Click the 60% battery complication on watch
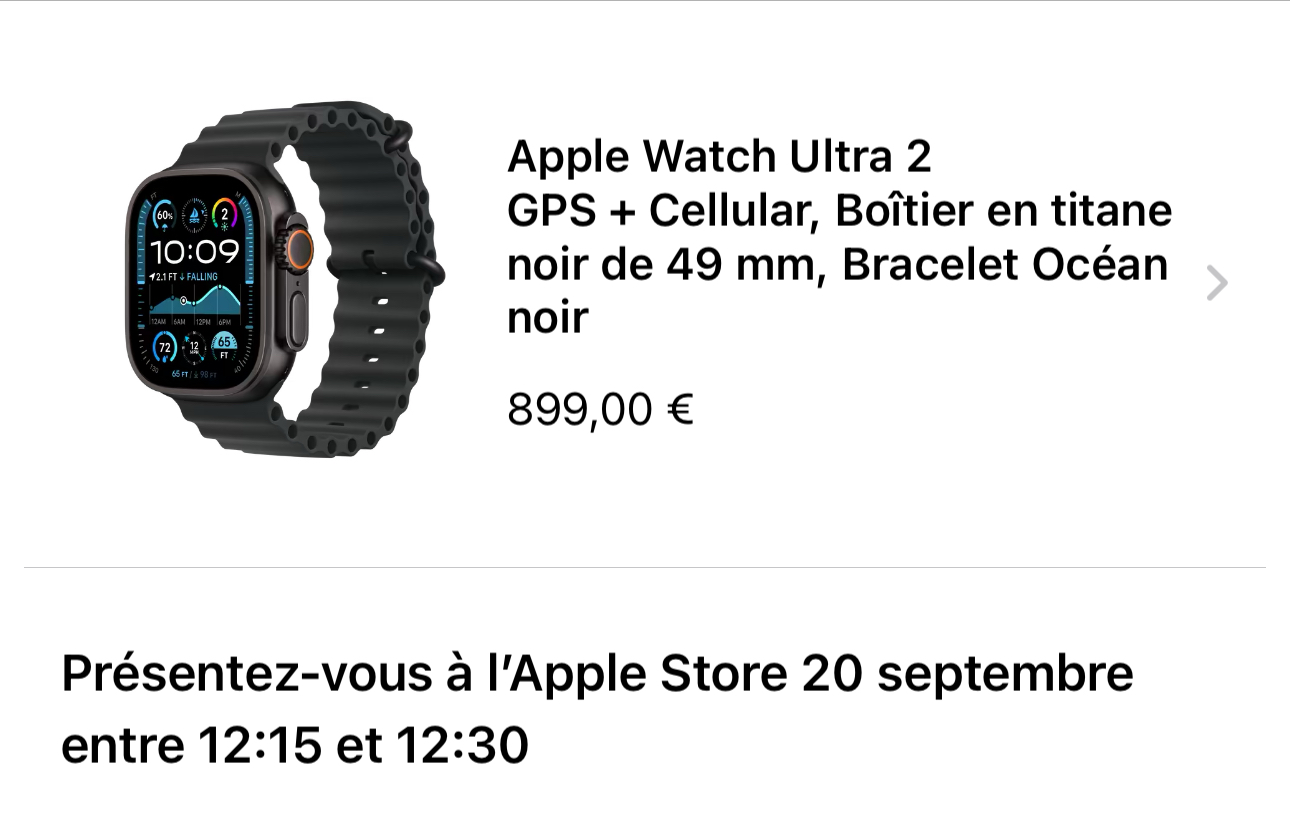1290x820 pixels. [165, 215]
